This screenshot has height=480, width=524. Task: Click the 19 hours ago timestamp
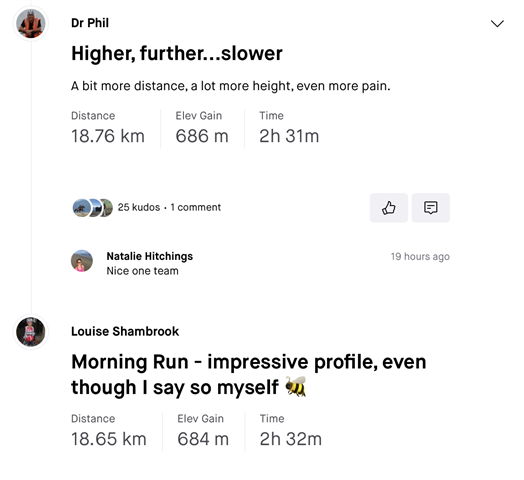[x=420, y=256]
